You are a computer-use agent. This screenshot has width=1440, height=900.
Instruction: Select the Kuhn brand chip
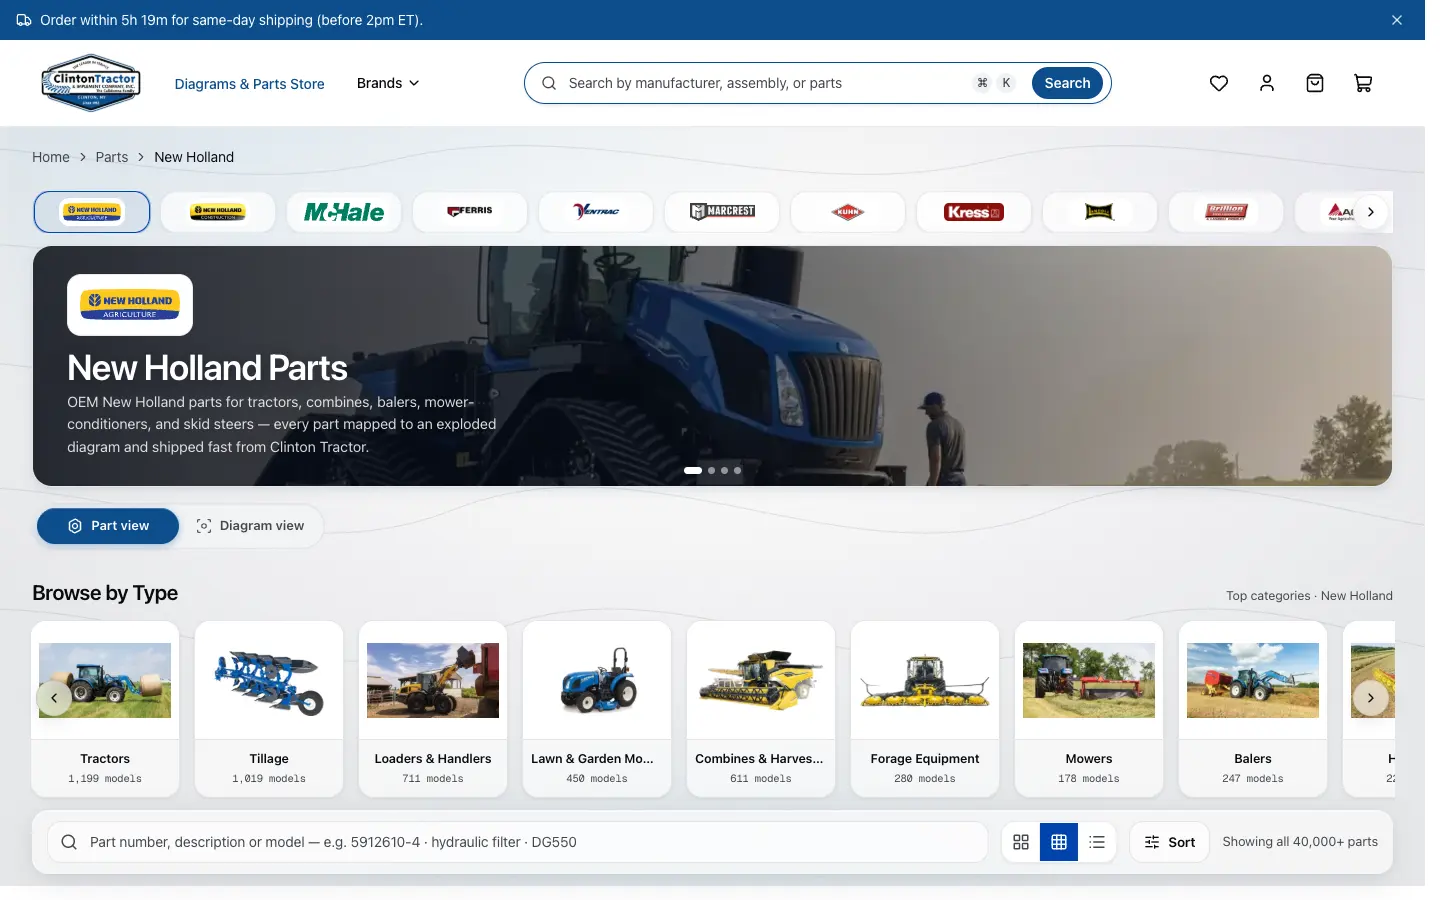(x=848, y=212)
